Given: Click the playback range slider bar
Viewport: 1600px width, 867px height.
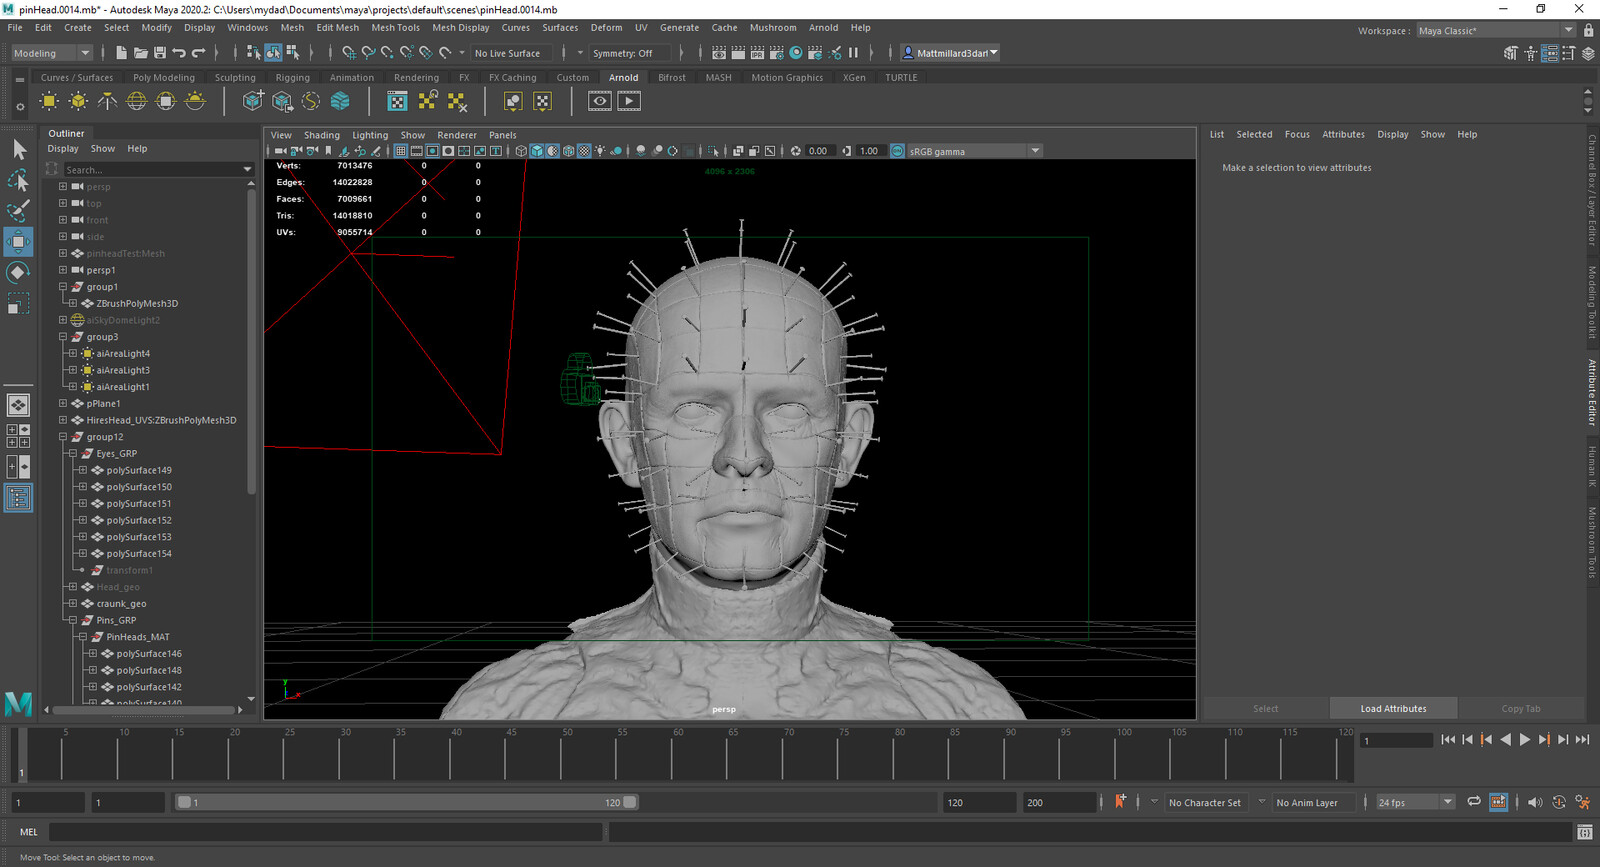Looking at the screenshot, I should coord(407,802).
